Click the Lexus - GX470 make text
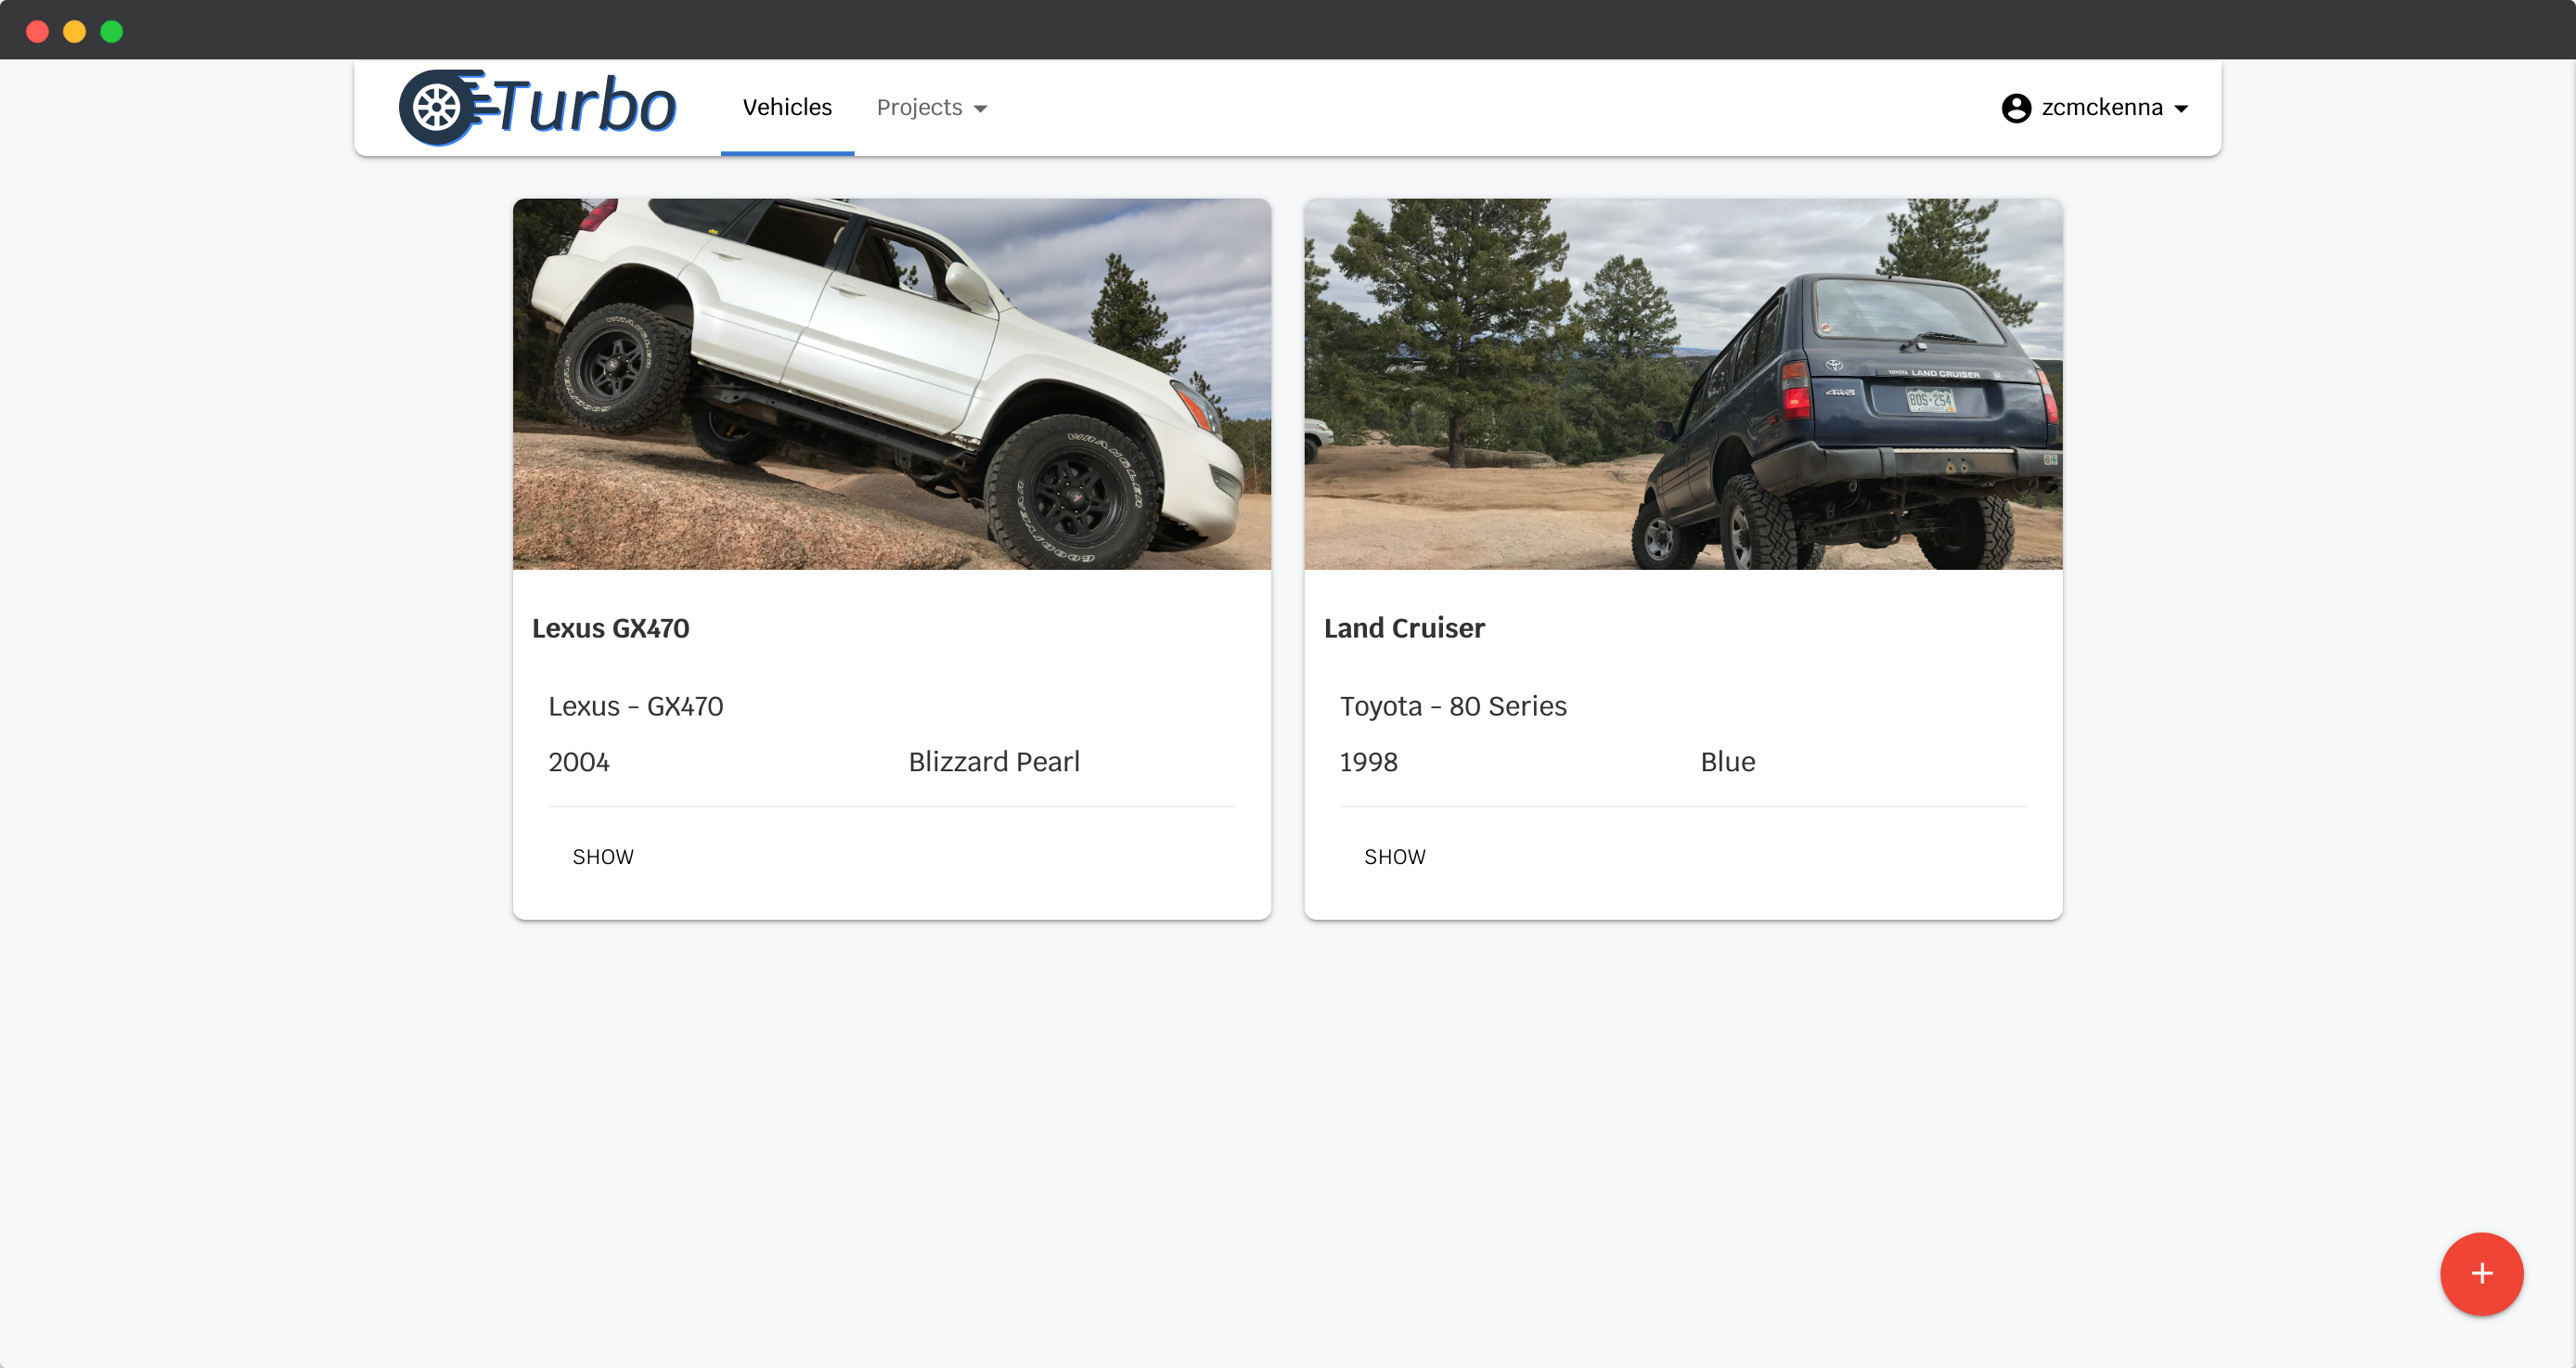2576x1368 pixels. [636, 706]
